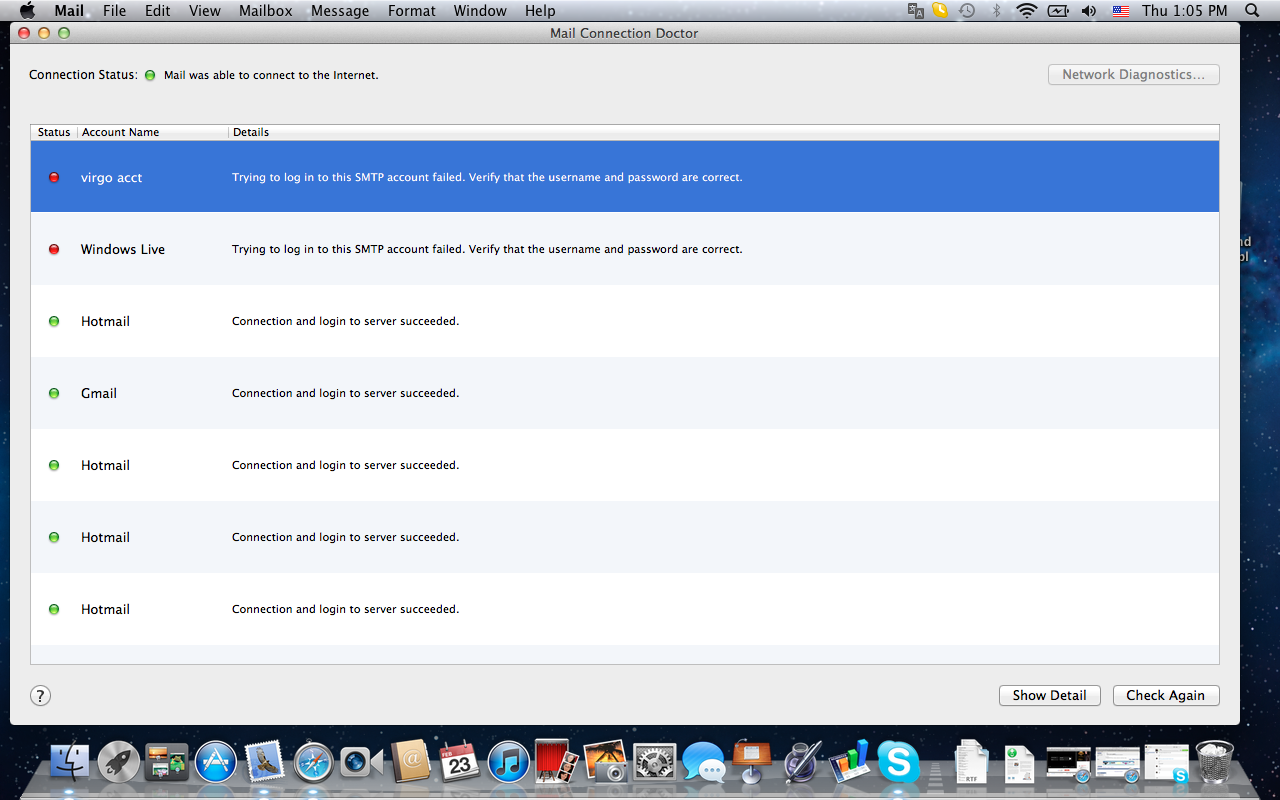This screenshot has width=1280, height=800.
Task: Launch iTunes from the Dock
Action: tap(509, 763)
